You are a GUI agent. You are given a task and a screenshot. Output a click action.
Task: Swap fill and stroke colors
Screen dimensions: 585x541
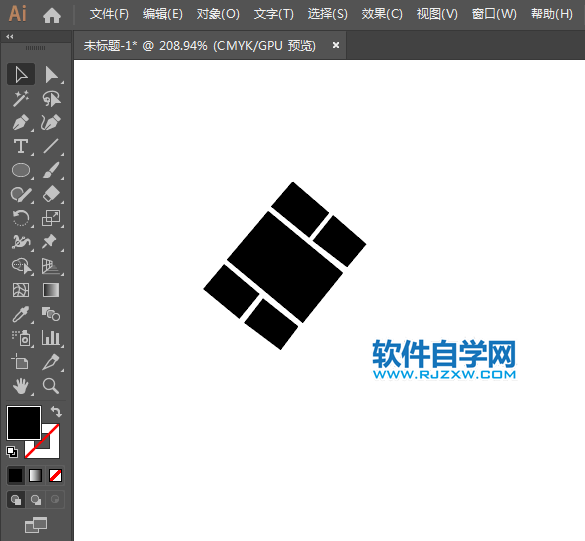coord(56,411)
